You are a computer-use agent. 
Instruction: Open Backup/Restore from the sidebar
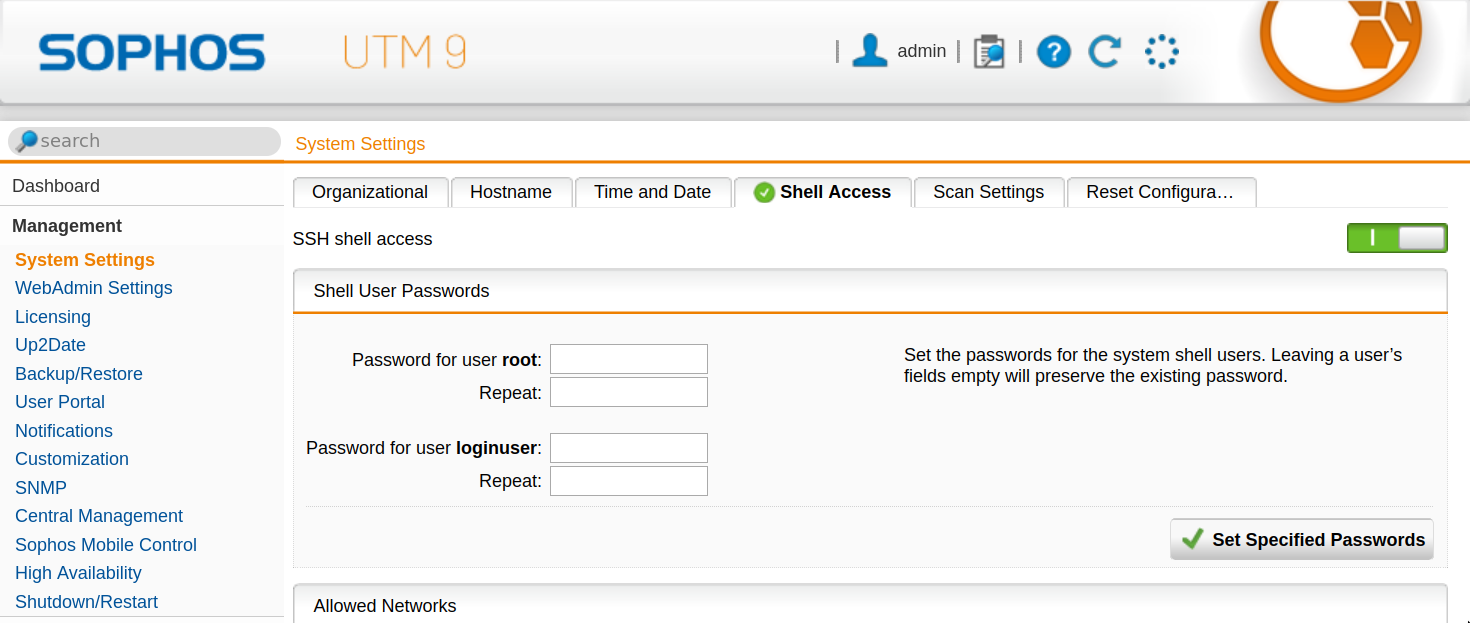click(78, 374)
